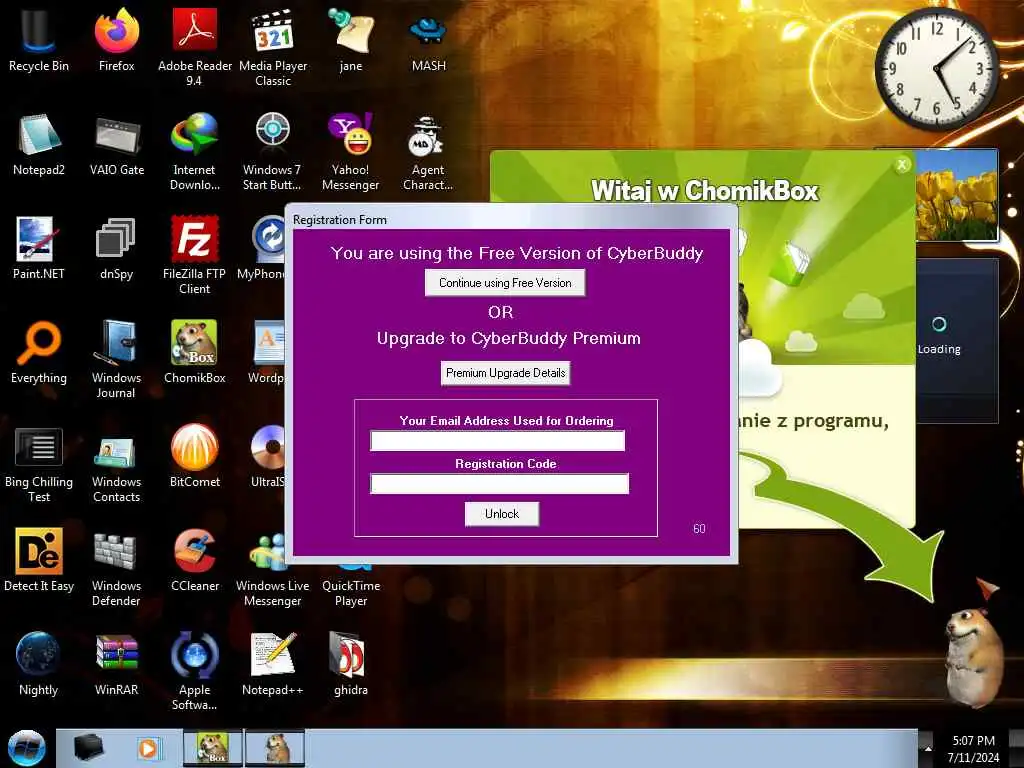Open the jane desktop icon

pyautogui.click(x=351, y=40)
